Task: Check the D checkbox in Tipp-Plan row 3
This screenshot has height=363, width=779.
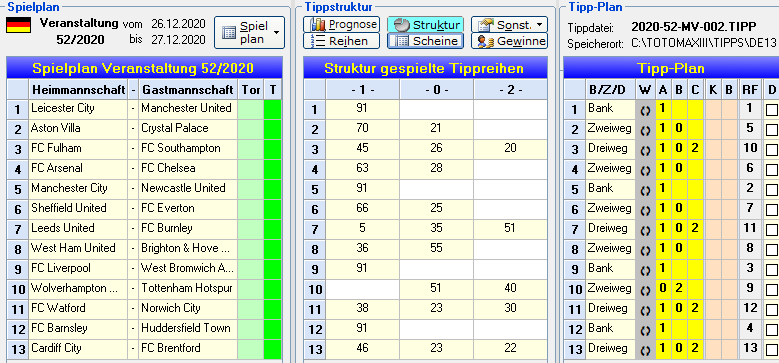Action: pyautogui.click(x=772, y=150)
